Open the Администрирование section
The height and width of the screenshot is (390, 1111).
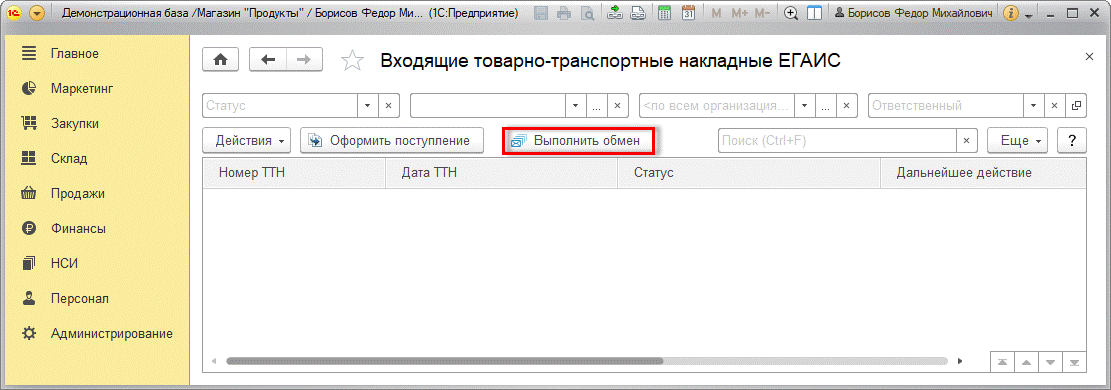111,333
